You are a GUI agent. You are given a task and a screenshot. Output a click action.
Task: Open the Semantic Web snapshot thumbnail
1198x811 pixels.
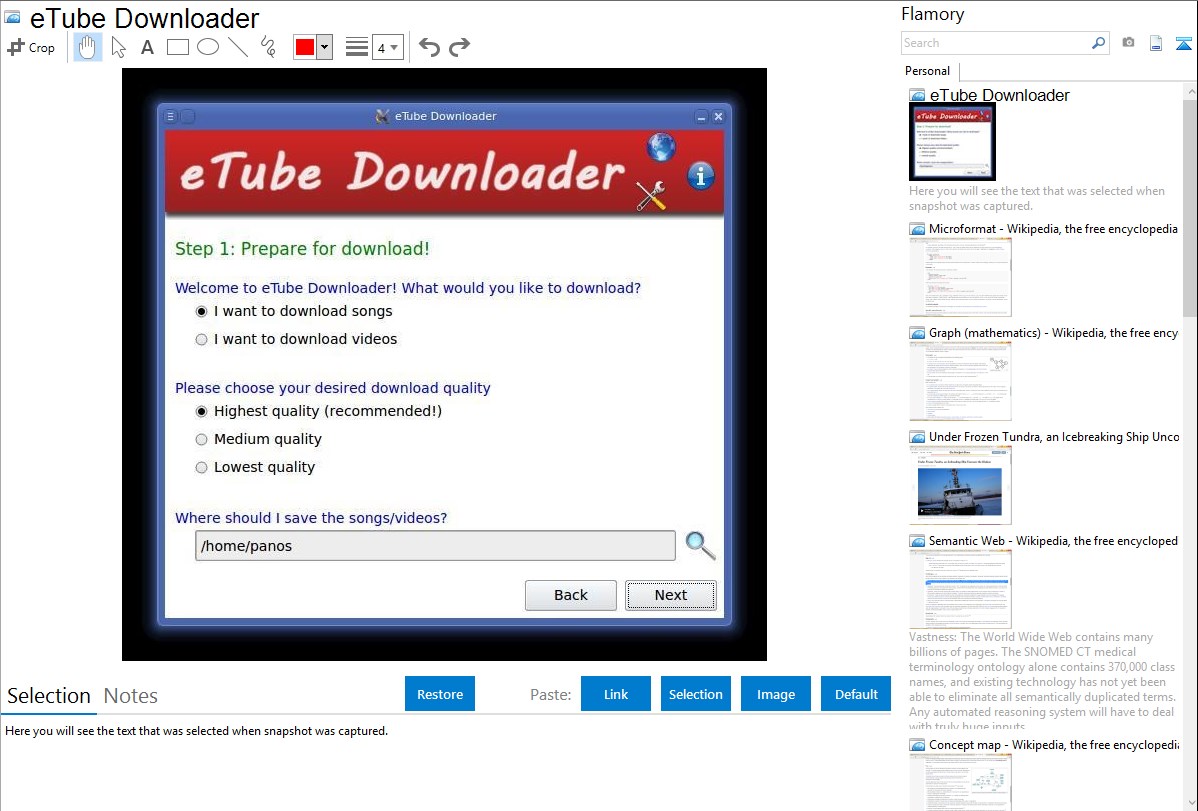tap(960, 589)
